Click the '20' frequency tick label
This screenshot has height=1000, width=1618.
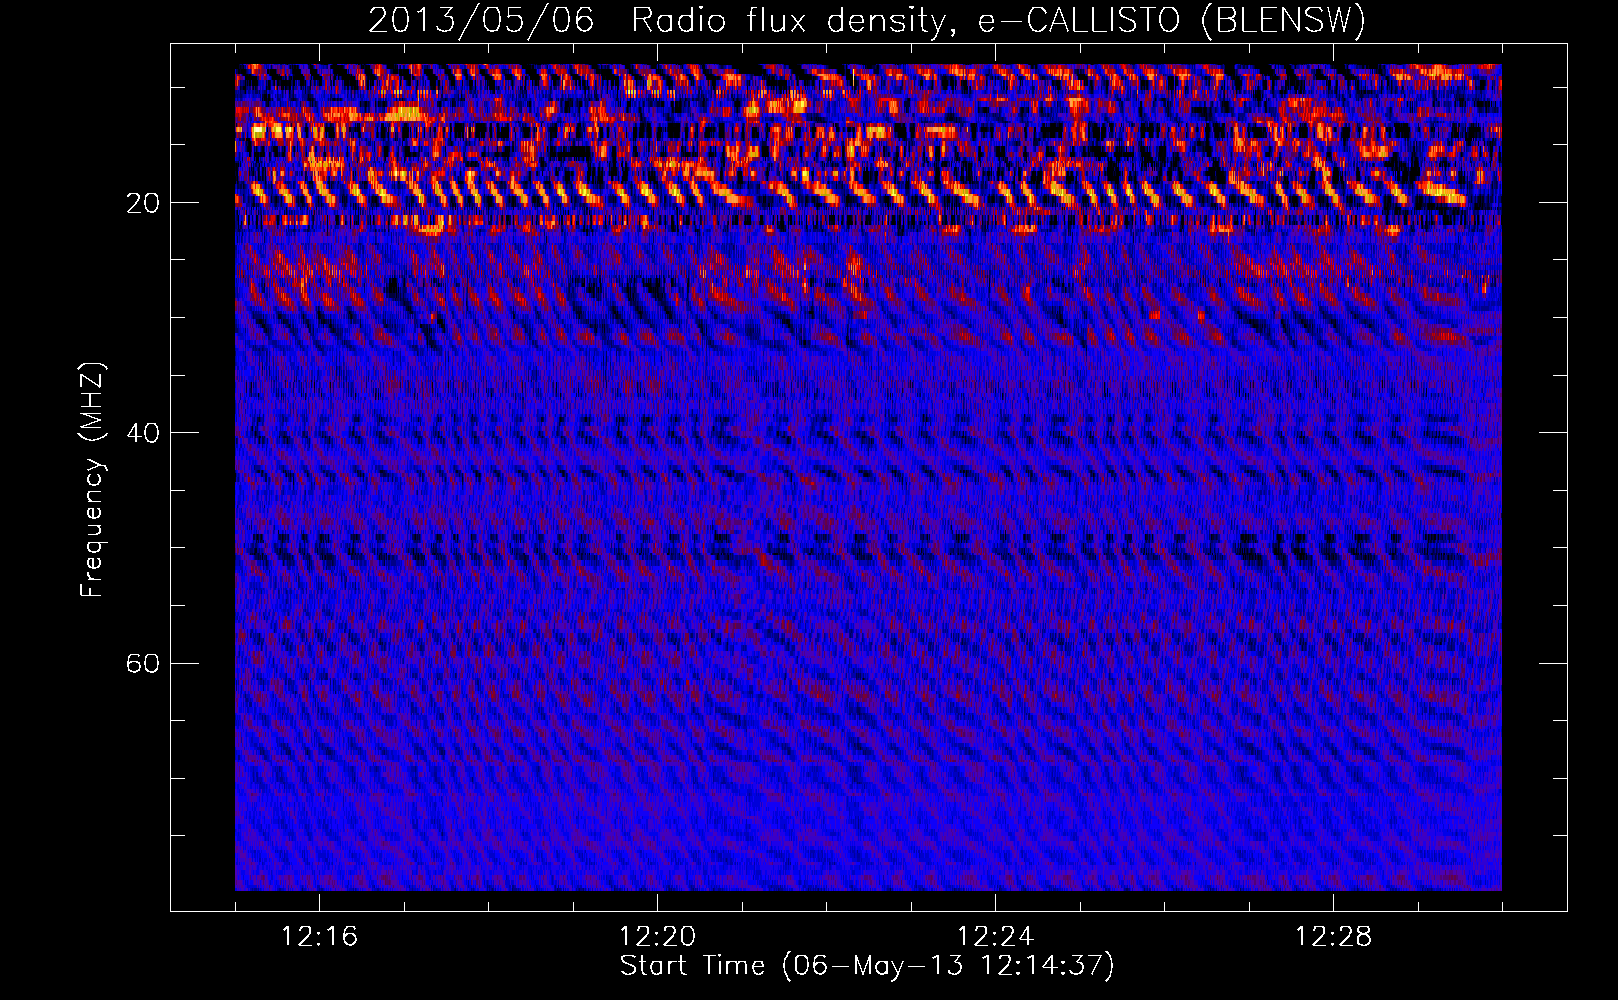point(143,203)
